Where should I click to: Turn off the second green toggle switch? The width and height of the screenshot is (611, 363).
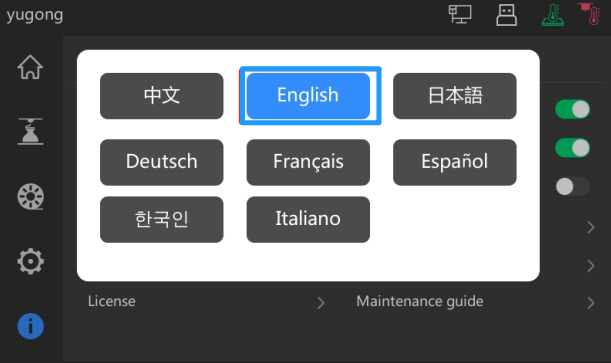[572, 148]
